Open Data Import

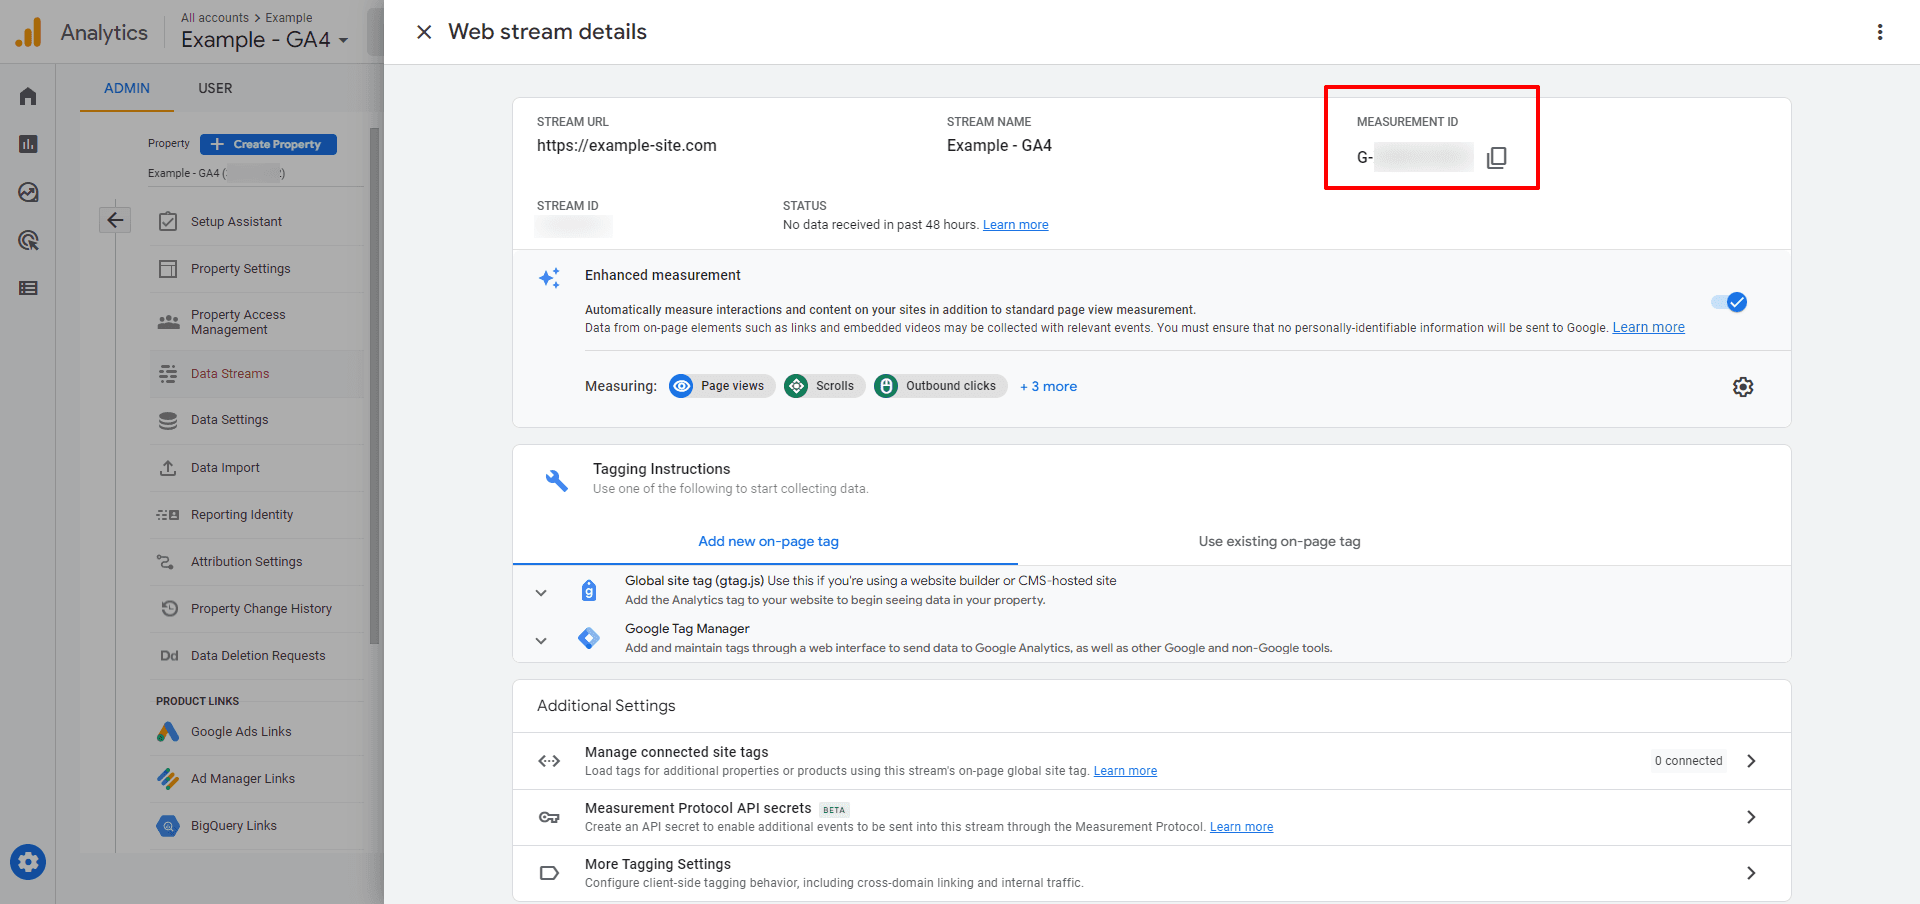point(257,468)
